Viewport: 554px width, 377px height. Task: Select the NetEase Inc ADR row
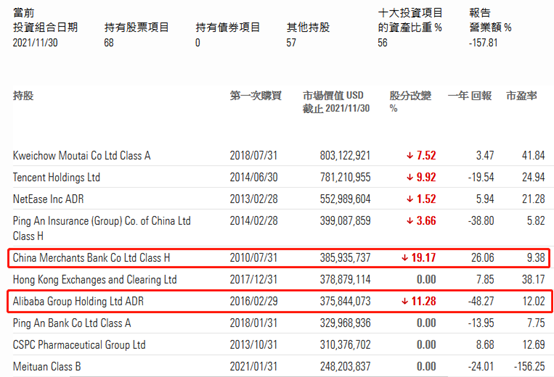(x=279, y=199)
